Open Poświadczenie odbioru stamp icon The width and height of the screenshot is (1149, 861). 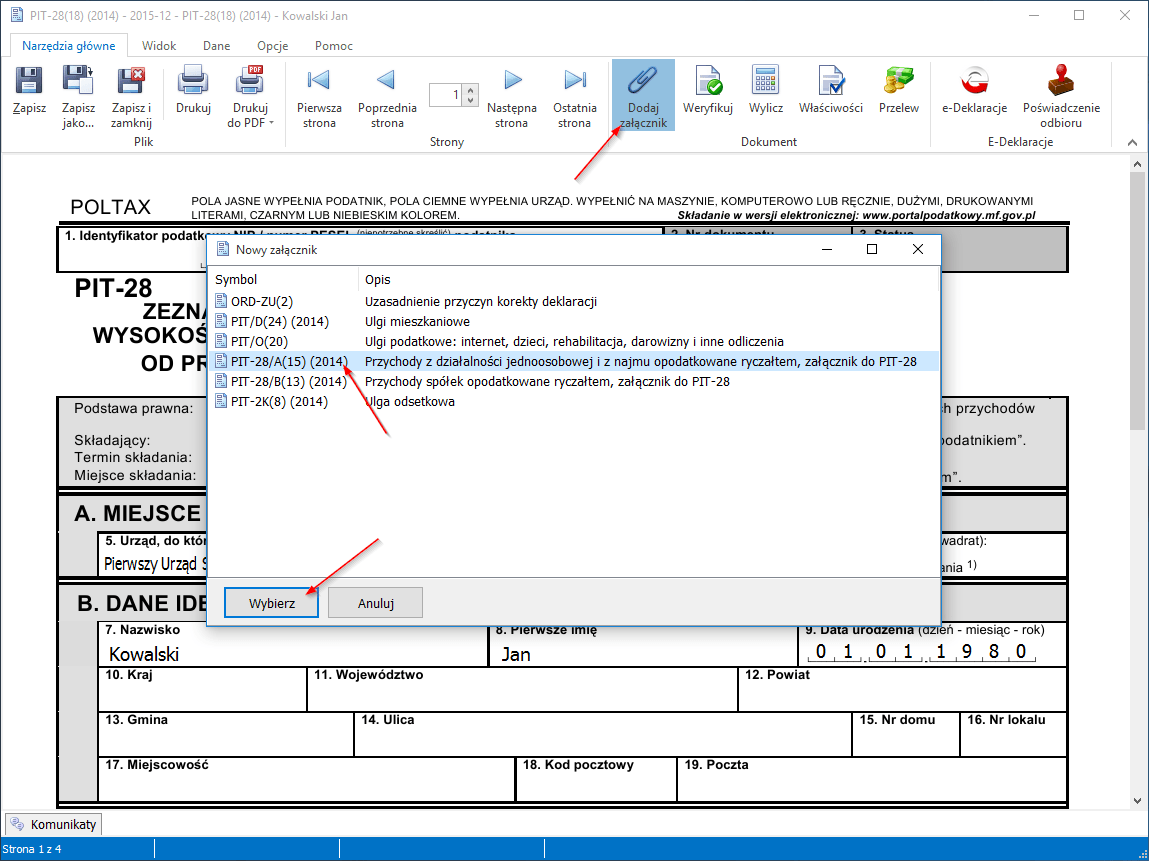point(1060,81)
